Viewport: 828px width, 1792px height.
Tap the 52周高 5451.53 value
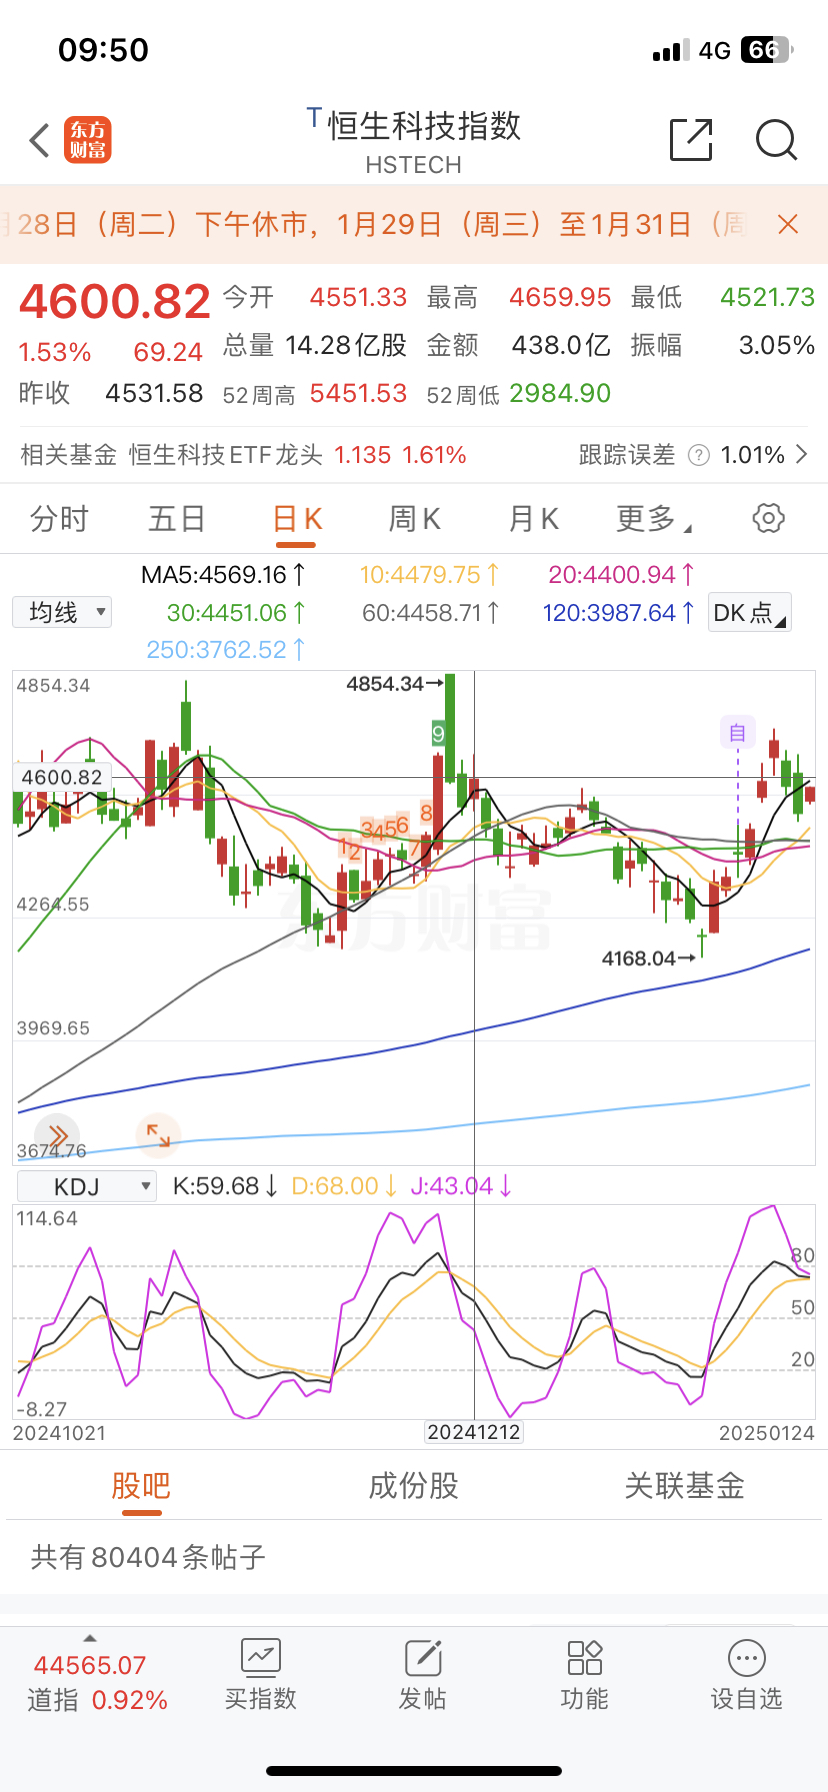(358, 394)
